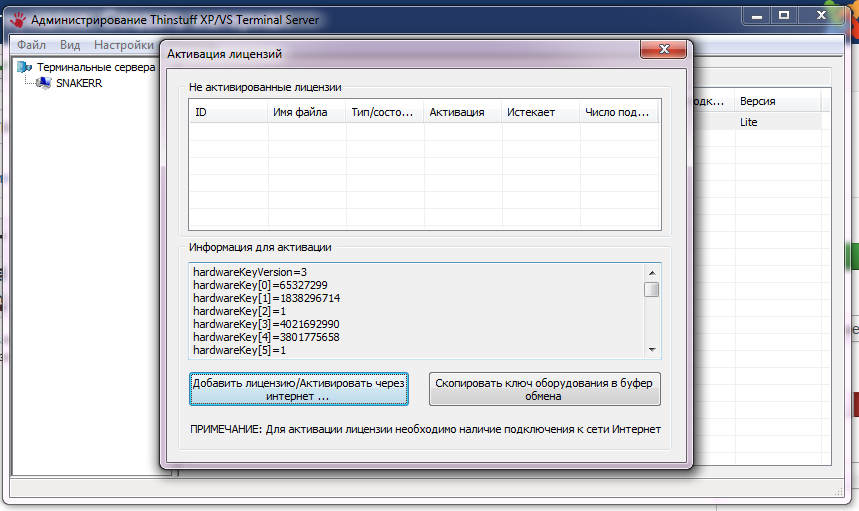The height and width of the screenshot is (511, 859).
Task: Click the hardwareKey[4]=3801775658 line
Action: pyautogui.click(x=266, y=337)
